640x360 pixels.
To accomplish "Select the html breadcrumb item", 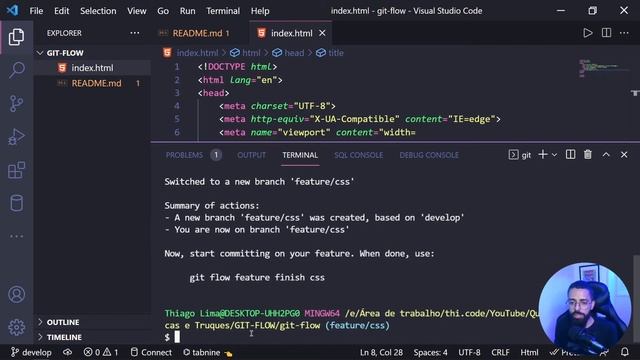I will (x=246, y=53).
